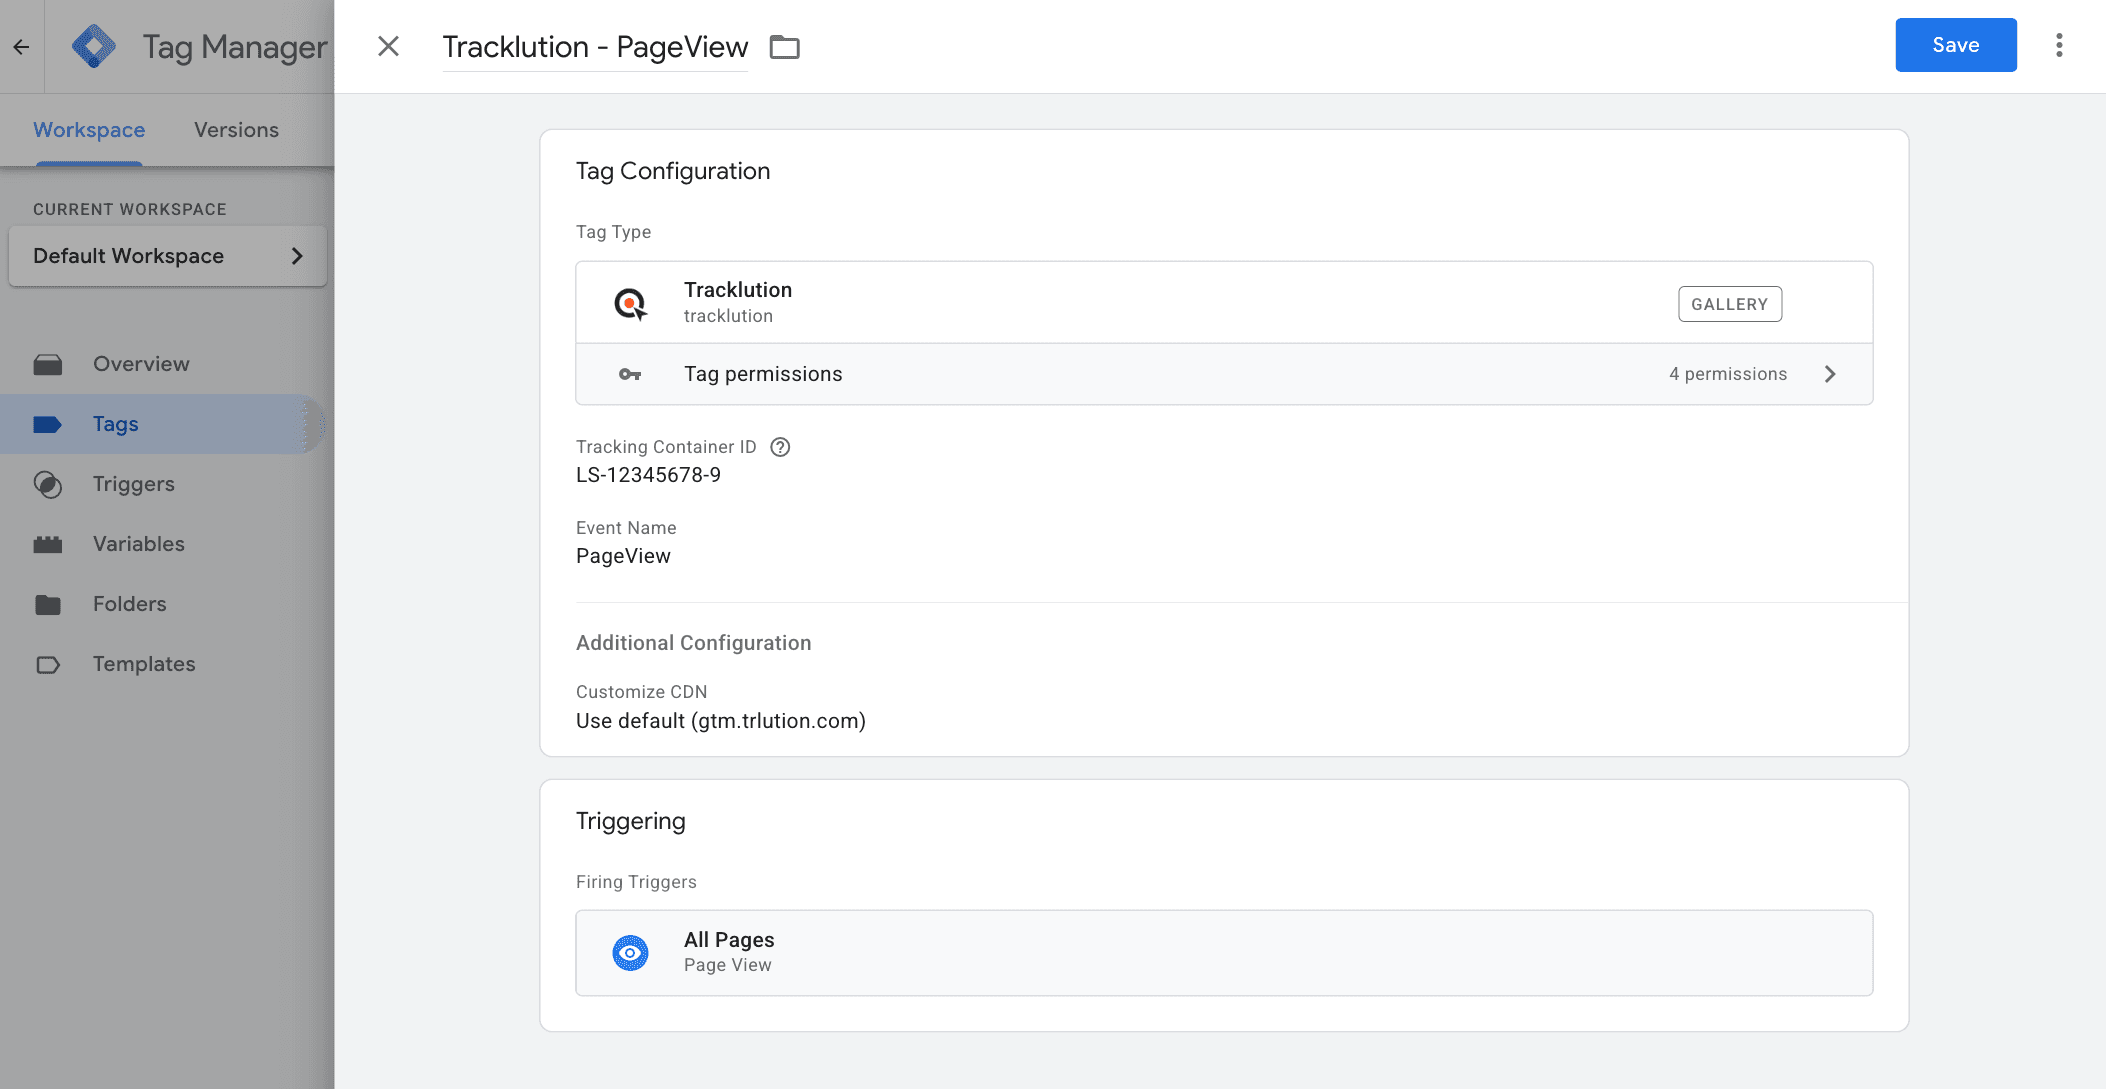This screenshot has width=2106, height=1089.
Task: Switch to the Workspace tab
Action: click(x=89, y=130)
